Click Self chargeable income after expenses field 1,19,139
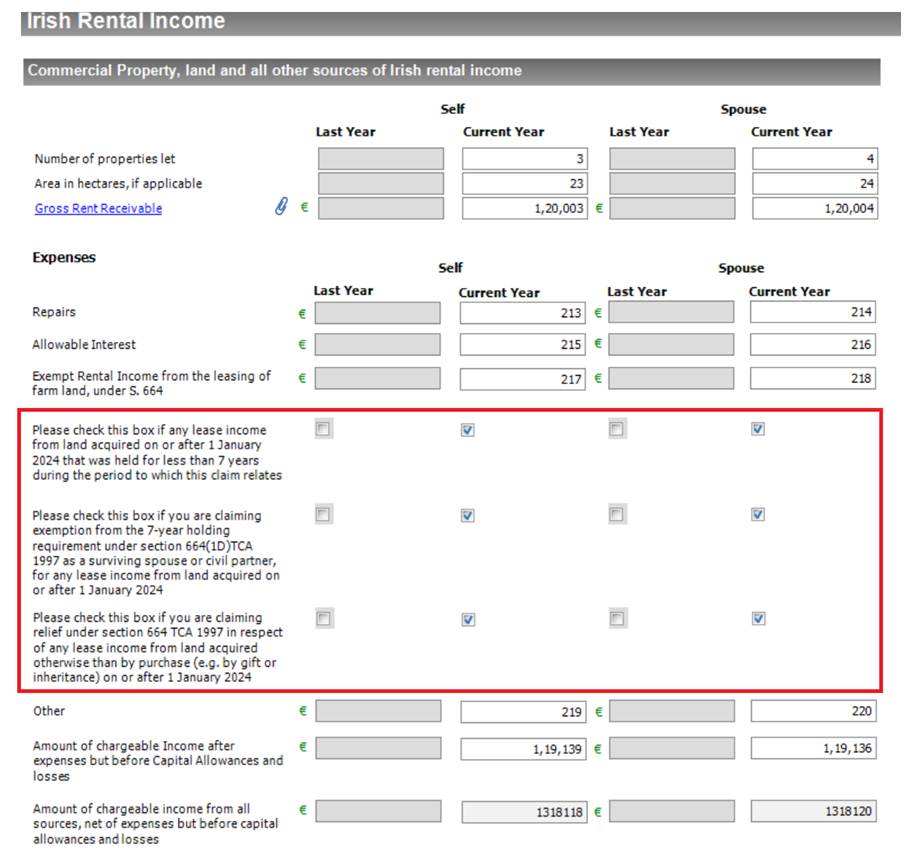Screen dimensions: 907x864 click(523, 749)
